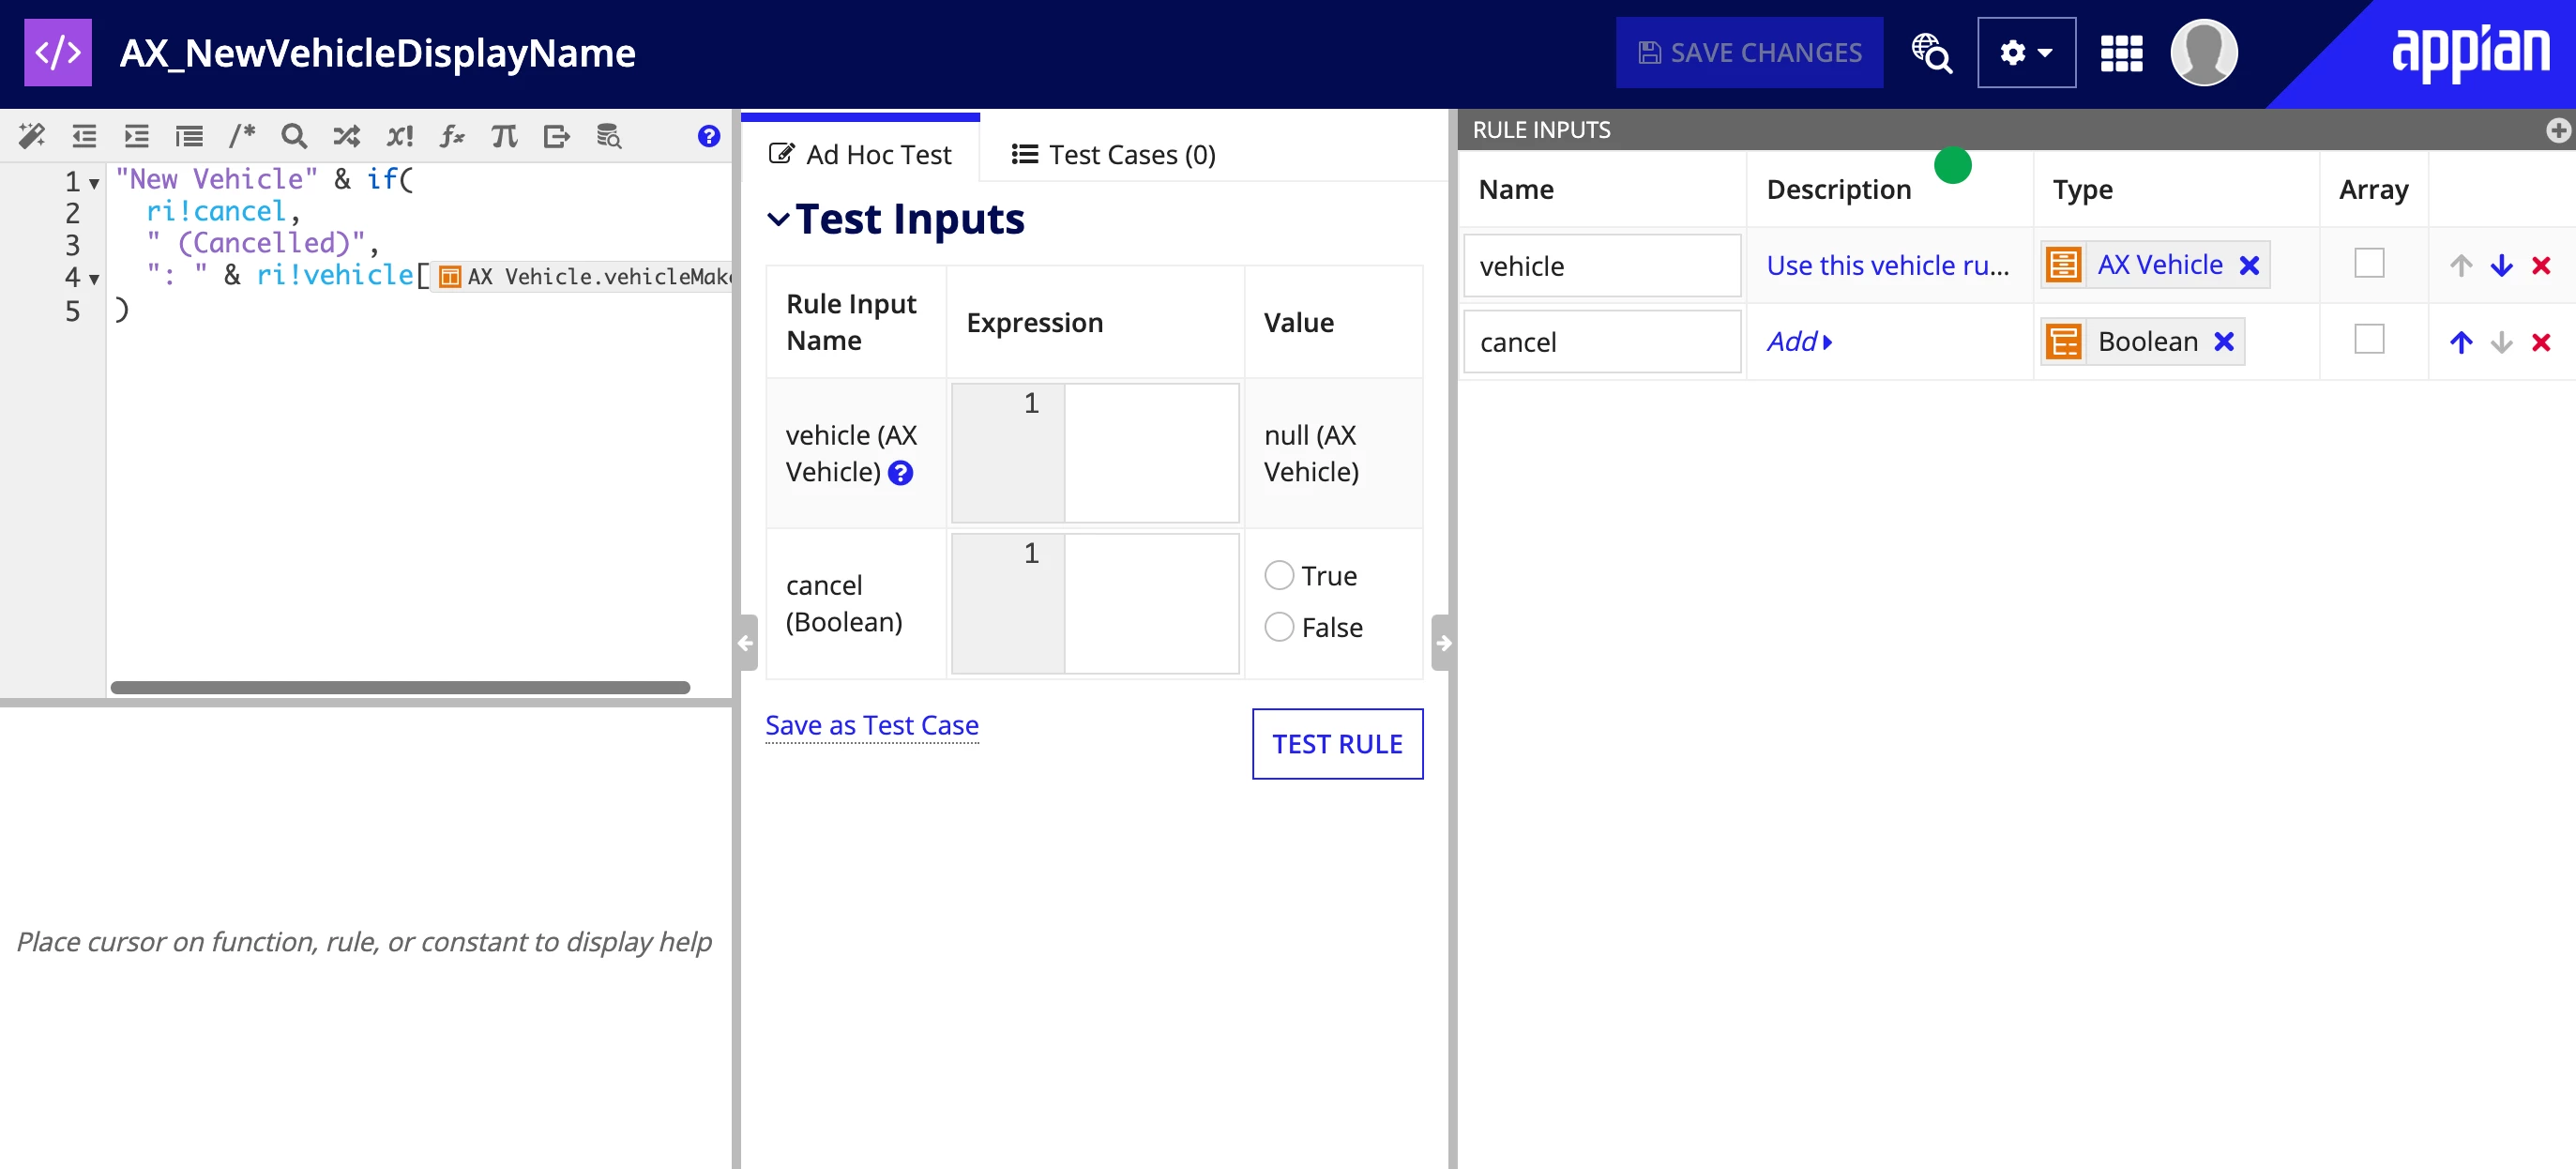Click the Description column header
2576x1169 pixels.
point(1838,189)
